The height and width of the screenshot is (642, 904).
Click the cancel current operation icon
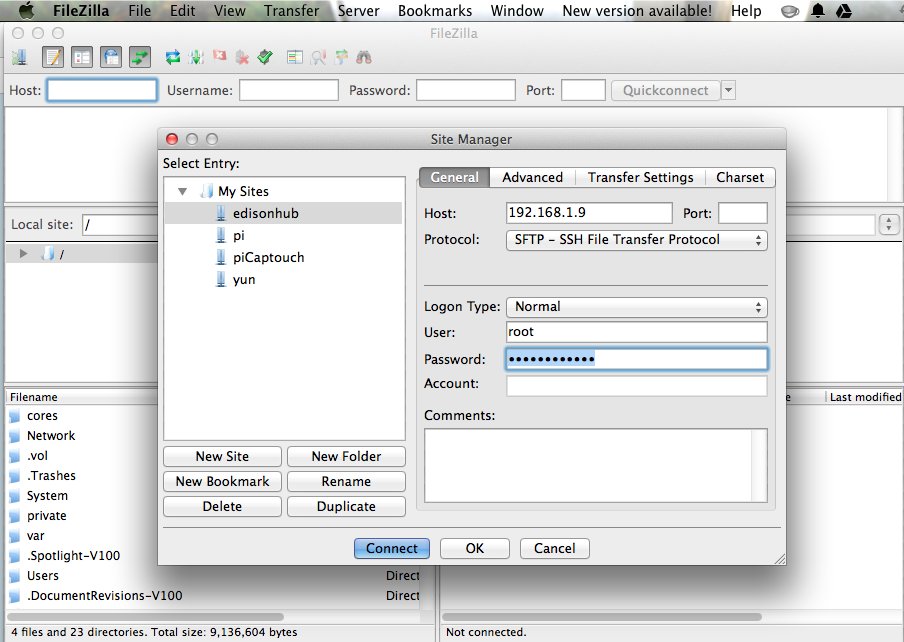(x=220, y=56)
